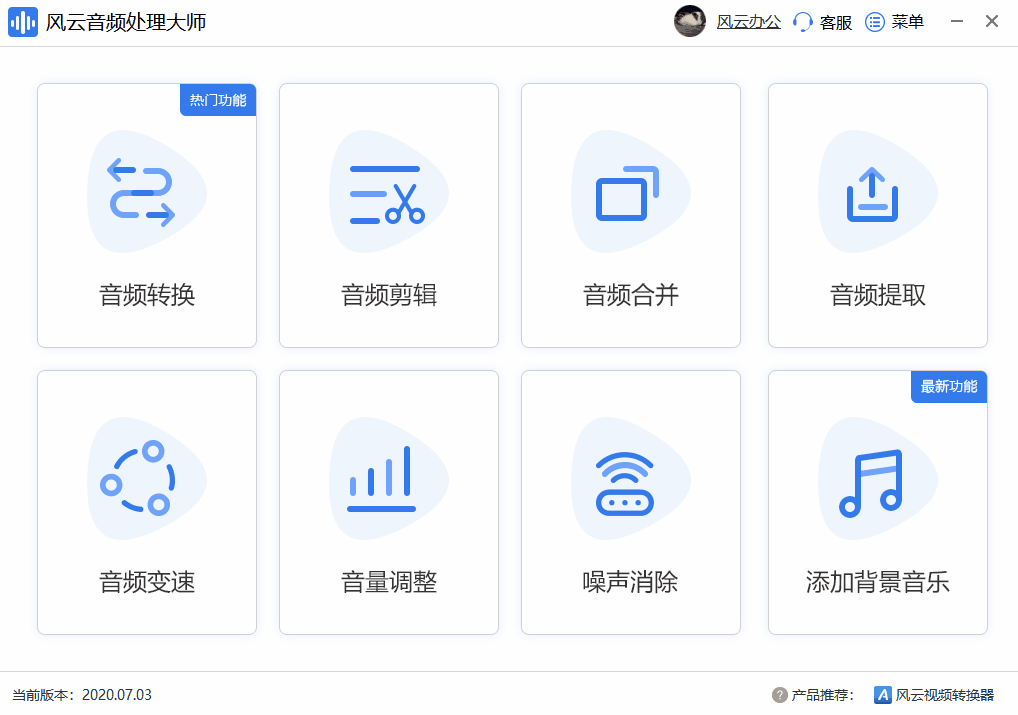Click the 音量调整 label text
The image size is (1018, 715).
point(389,582)
